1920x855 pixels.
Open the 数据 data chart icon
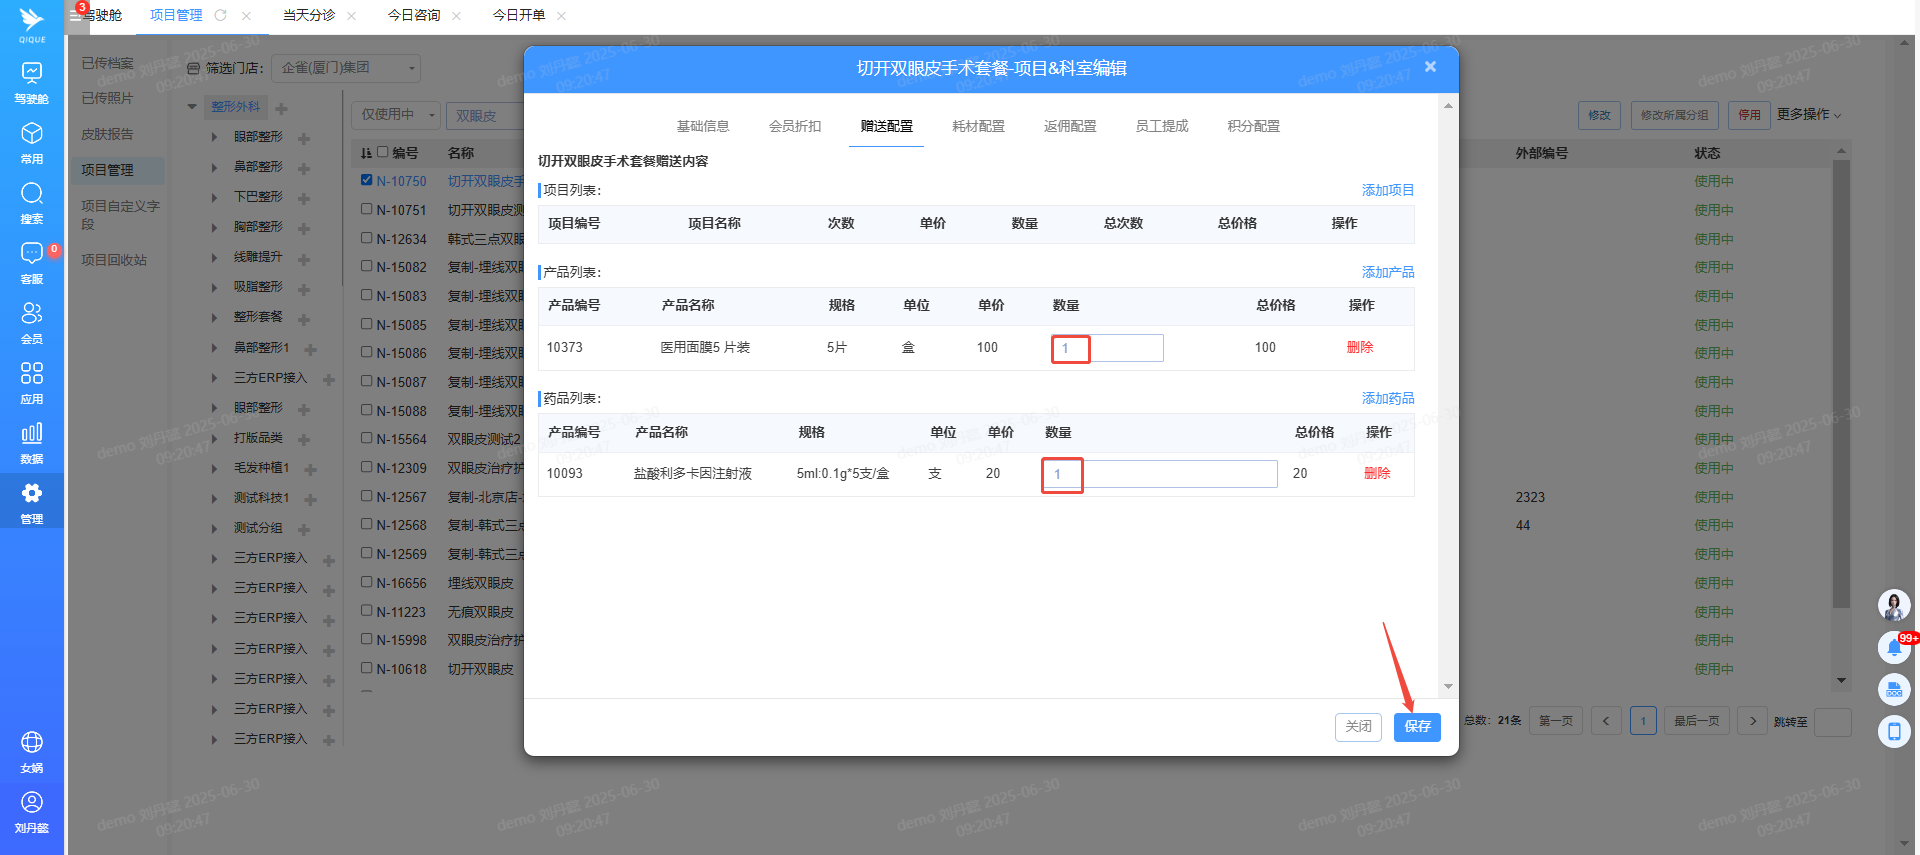(x=32, y=434)
